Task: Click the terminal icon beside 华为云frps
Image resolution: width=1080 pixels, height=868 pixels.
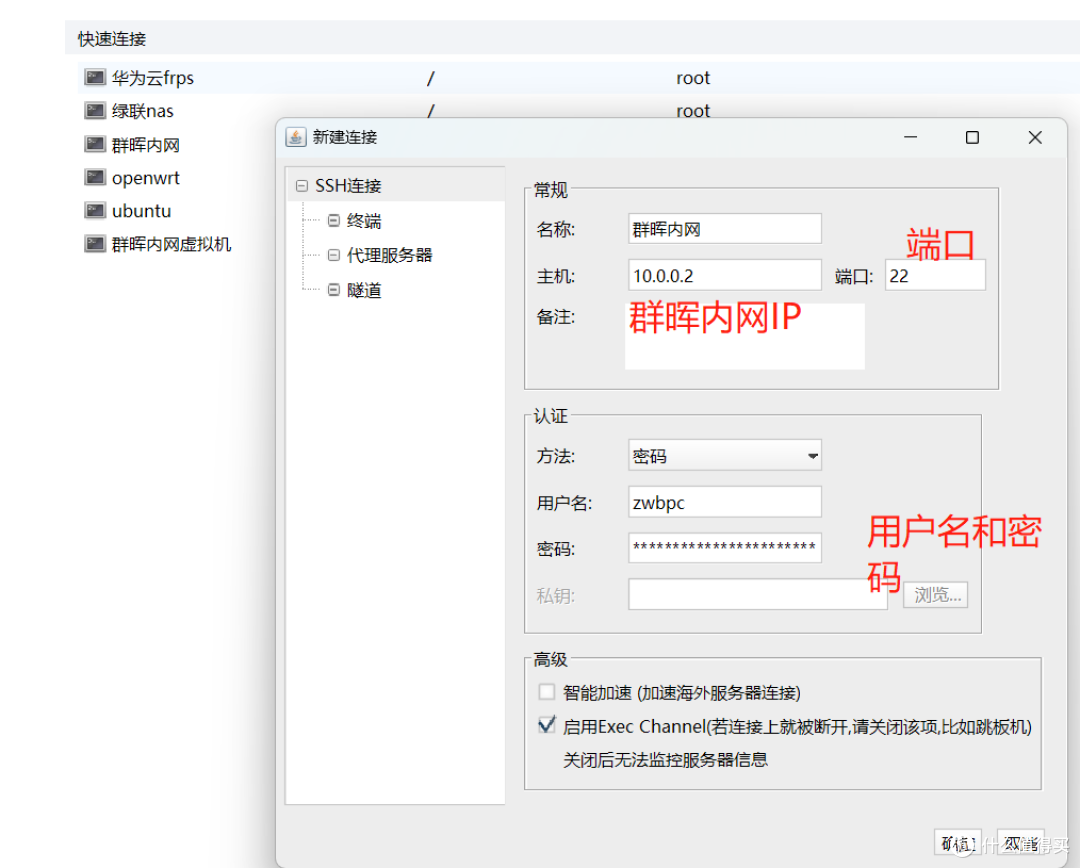Action: (95, 77)
